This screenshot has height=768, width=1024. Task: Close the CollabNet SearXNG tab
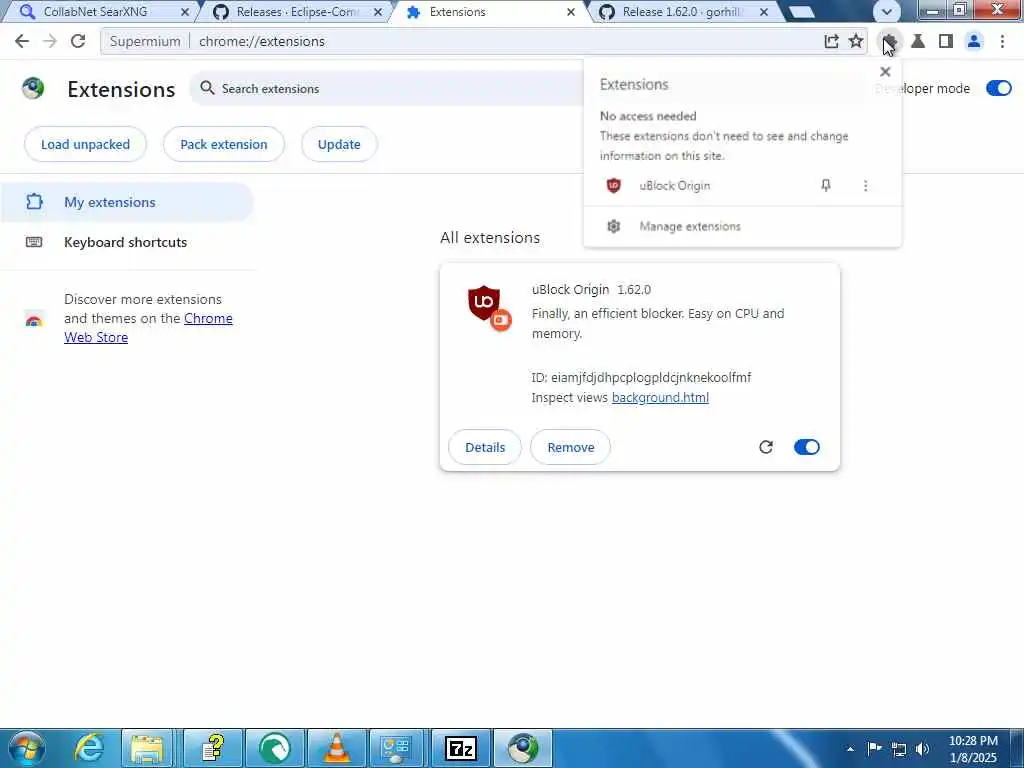pyautogui.click(x=185, y=12)
